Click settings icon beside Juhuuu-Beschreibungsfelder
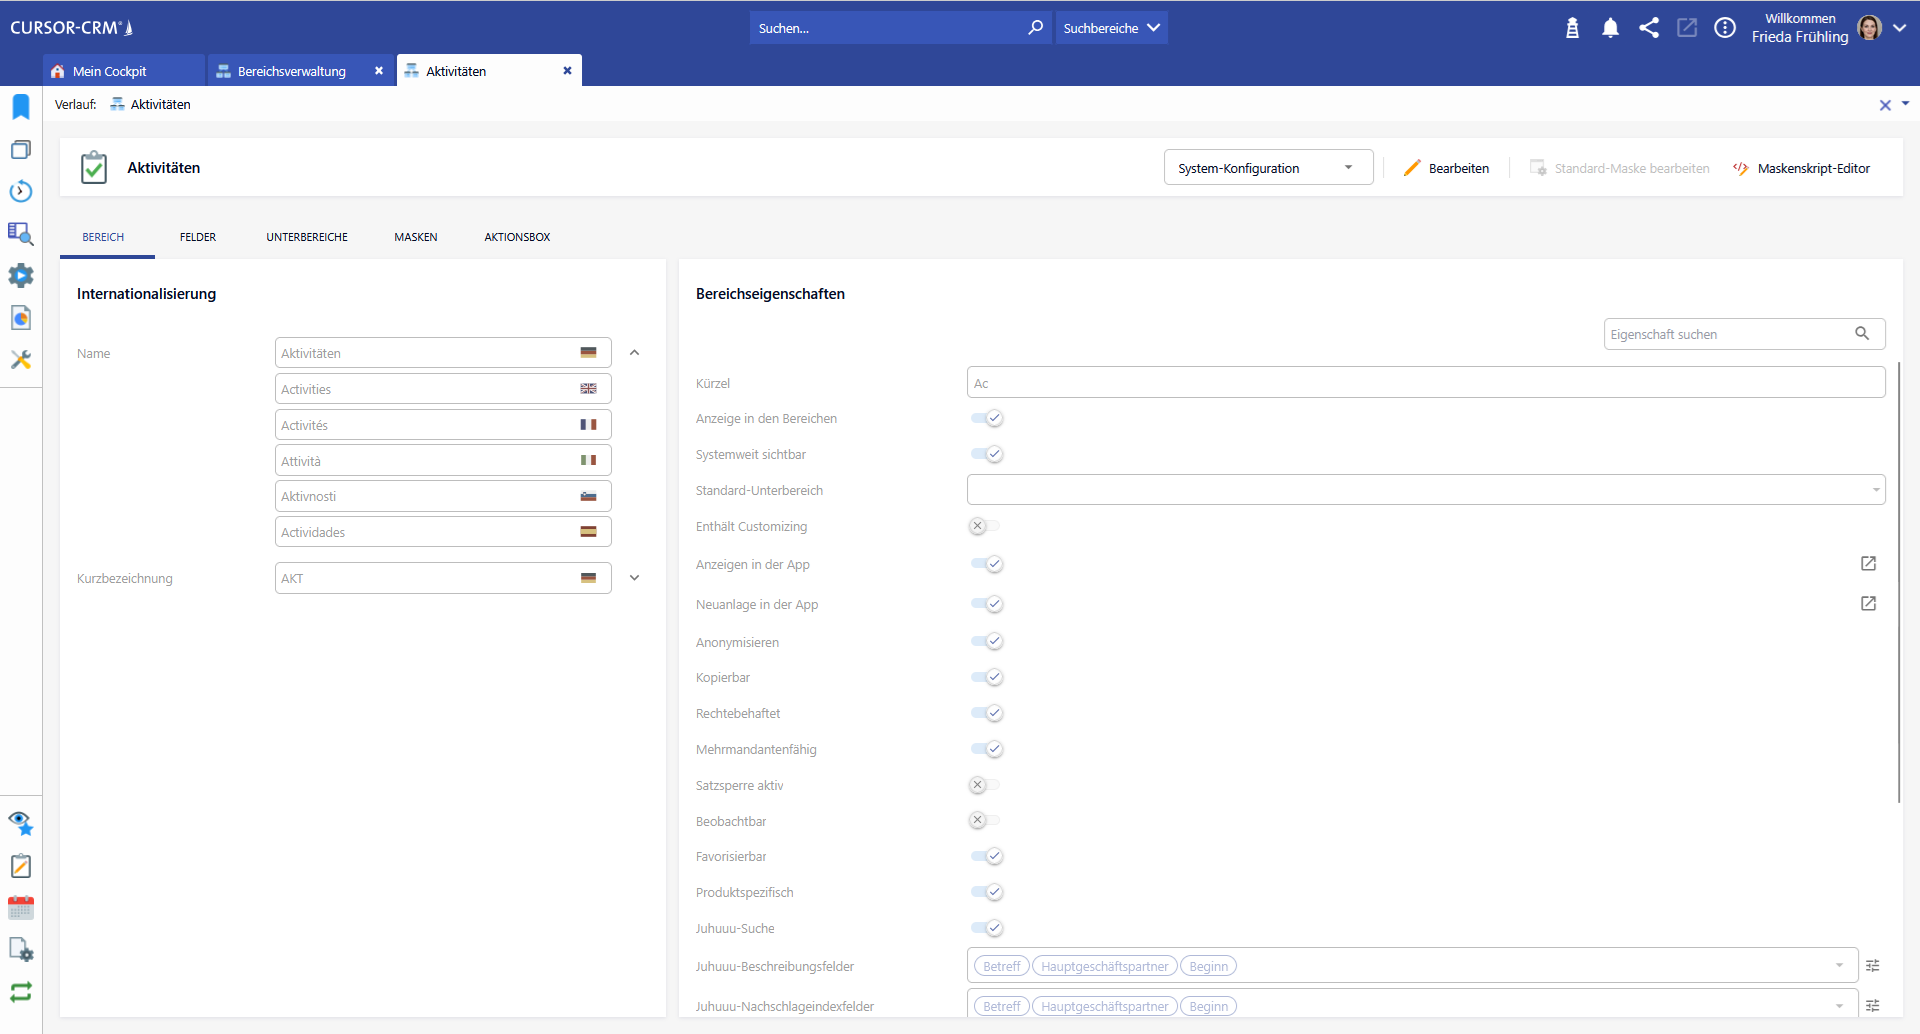 (x=1873, y=966)
